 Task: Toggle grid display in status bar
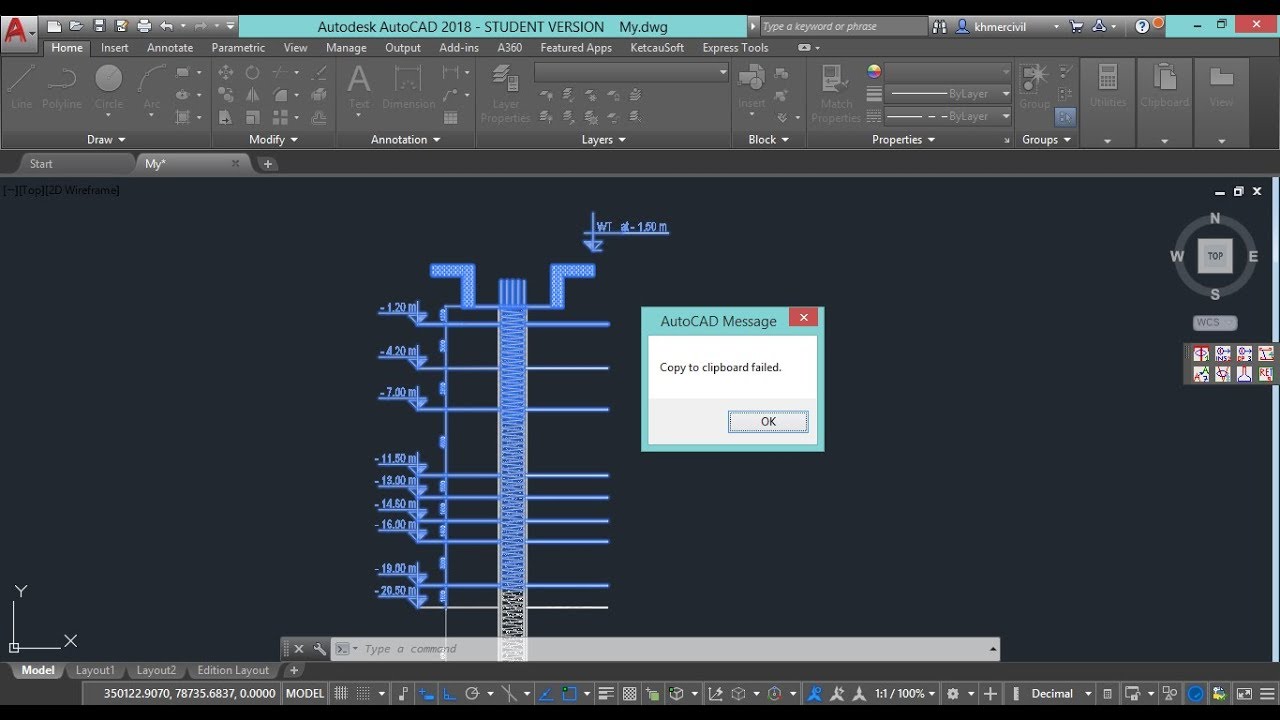tap(341, 693)
